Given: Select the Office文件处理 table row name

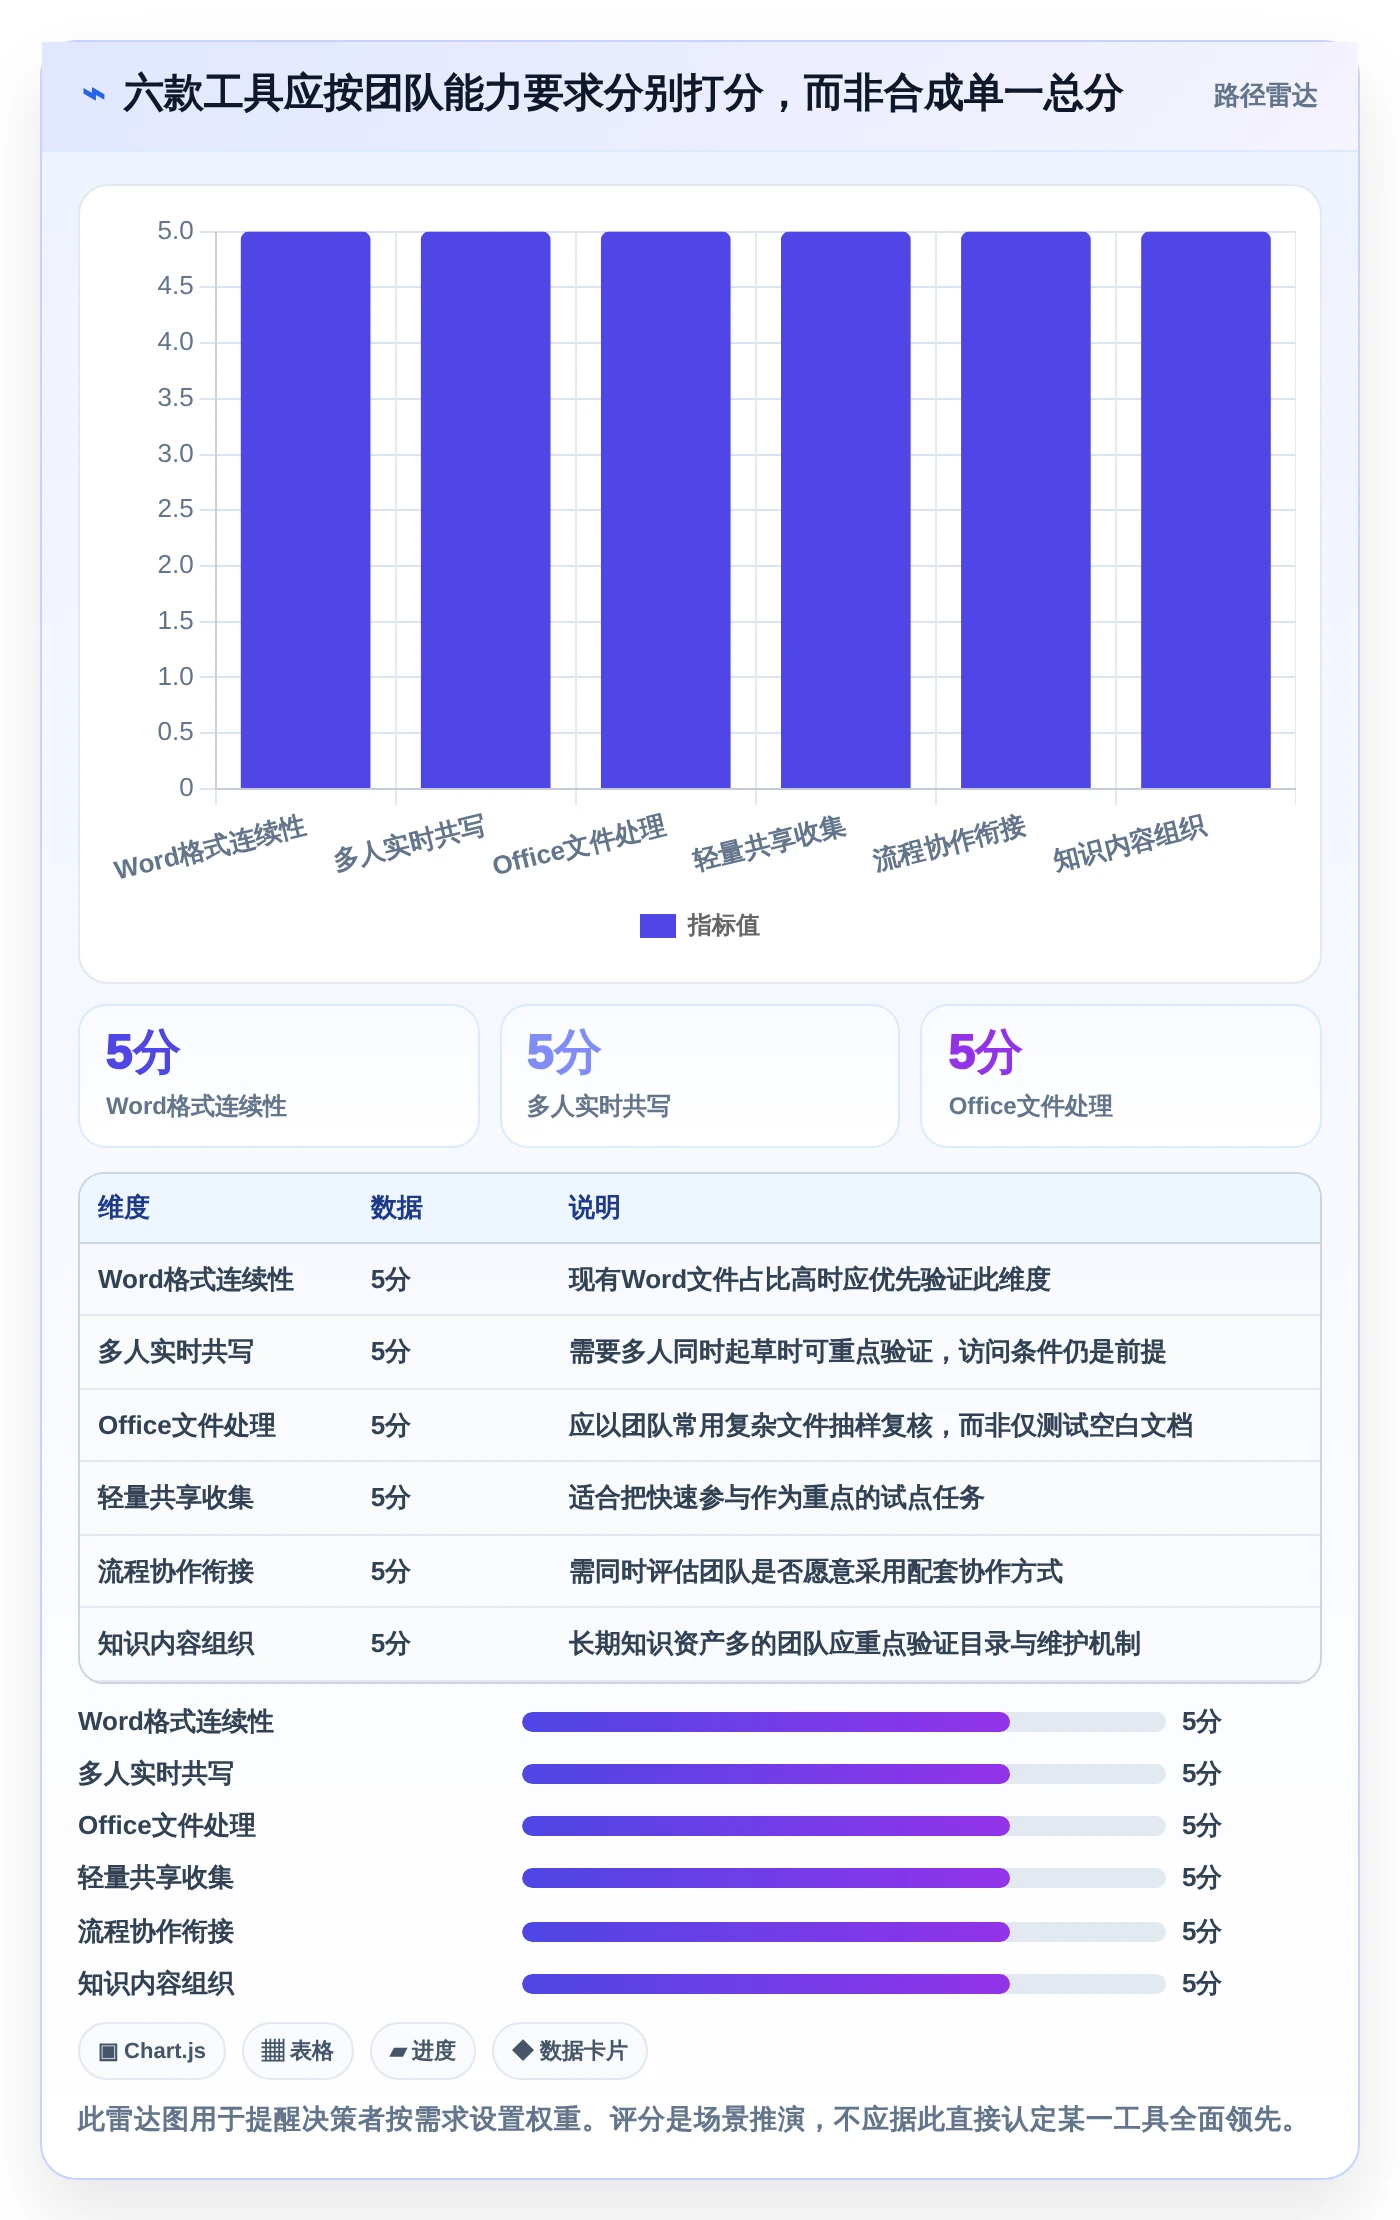Looking at the screenshot, I should coord(187,1426).
